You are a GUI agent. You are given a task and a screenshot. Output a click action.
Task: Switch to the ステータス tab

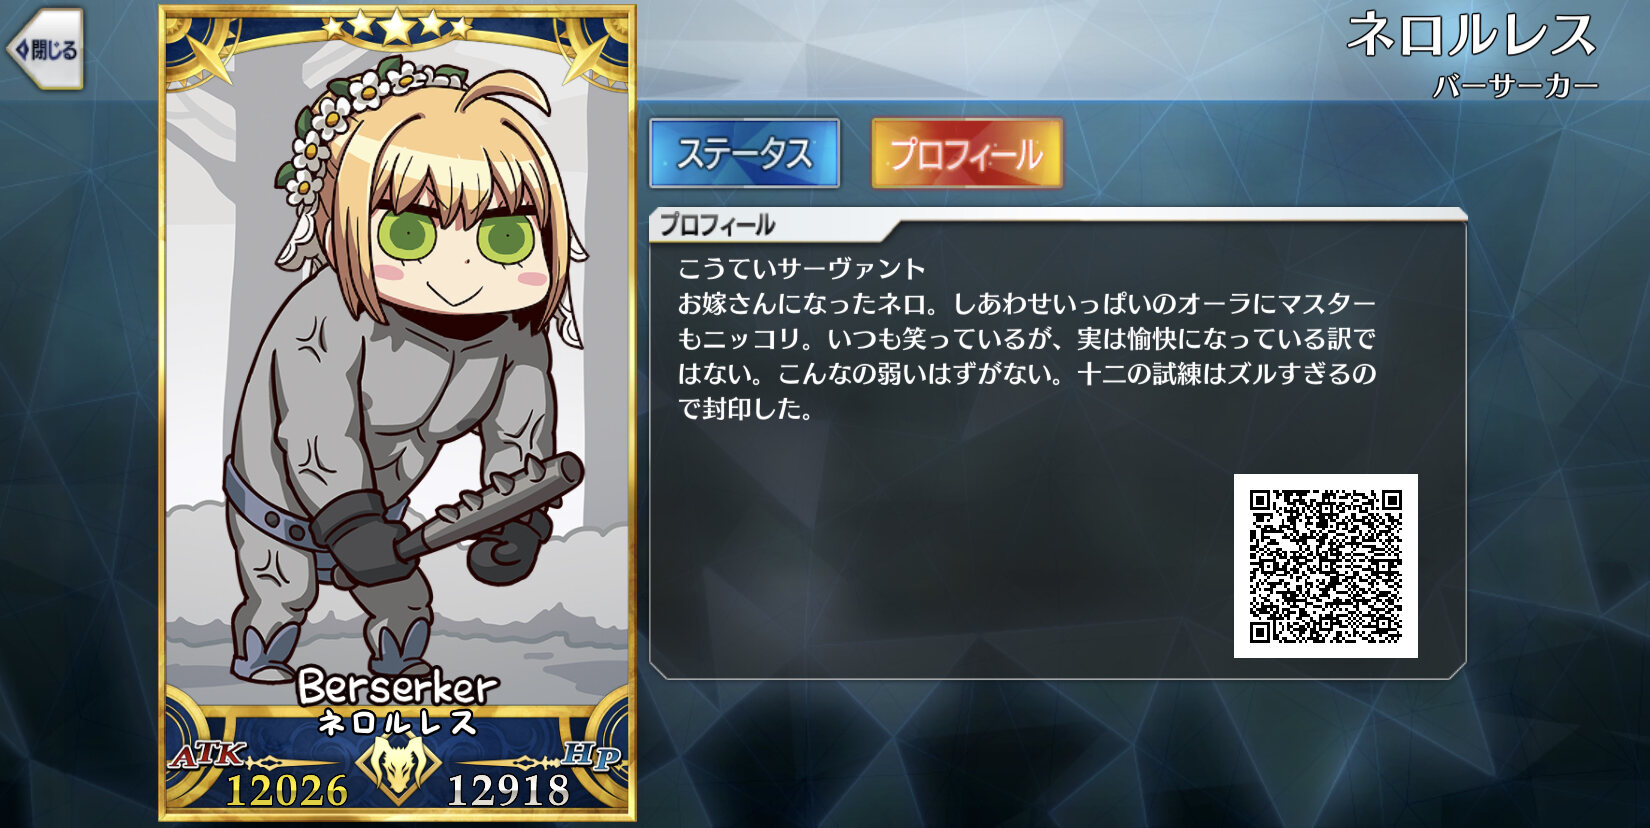point(744,153)
